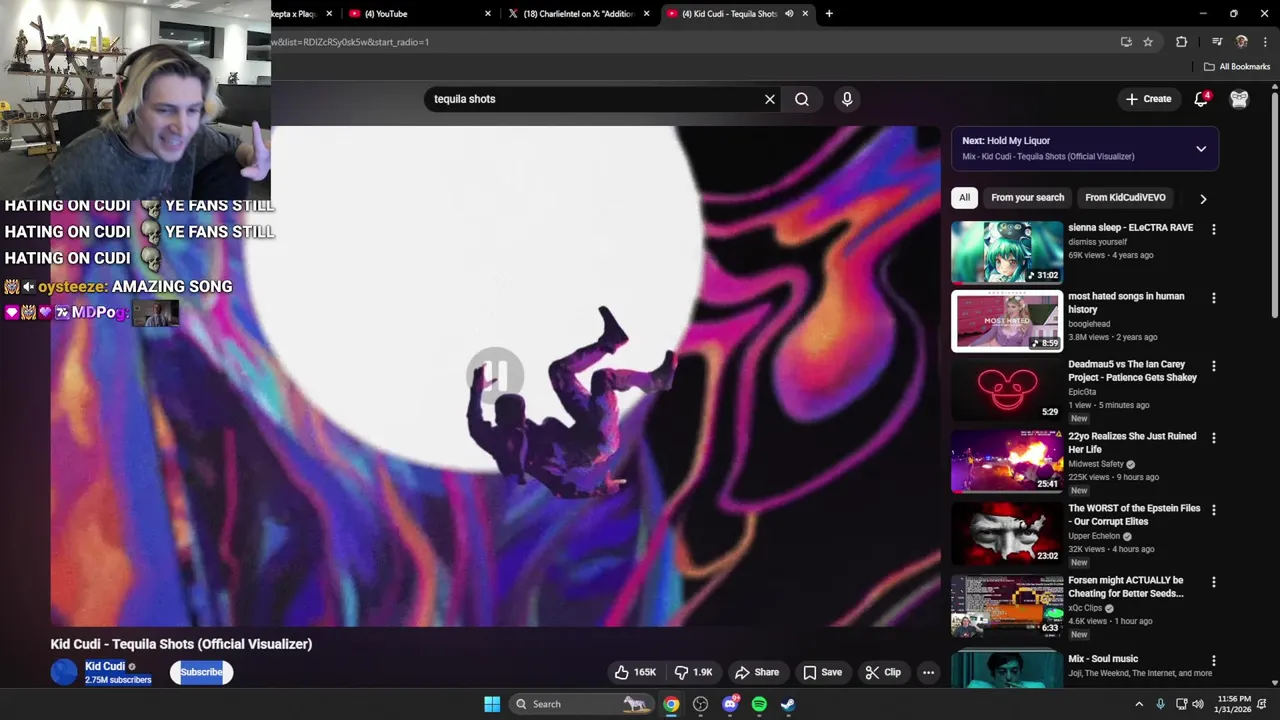The image size is (1280, 720).
Task: Toggle the microphone tray icon
Action: pos(1160,704)
